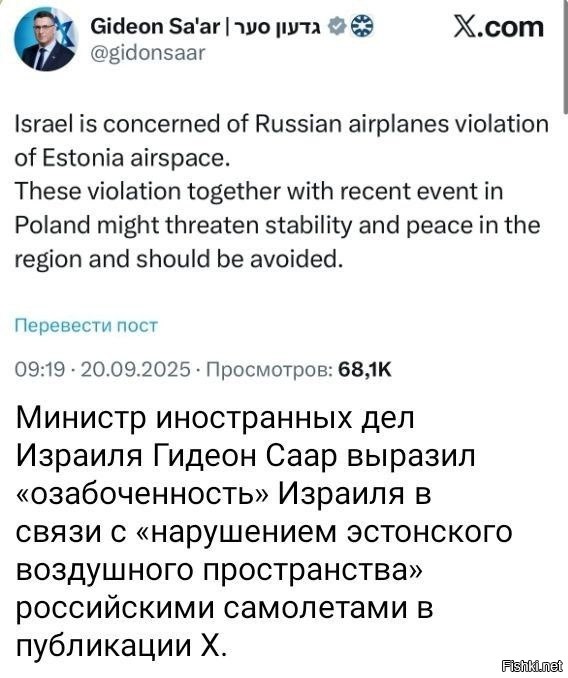
Task: Click the last tweet line 'region and should'
Action: point(179,259)
